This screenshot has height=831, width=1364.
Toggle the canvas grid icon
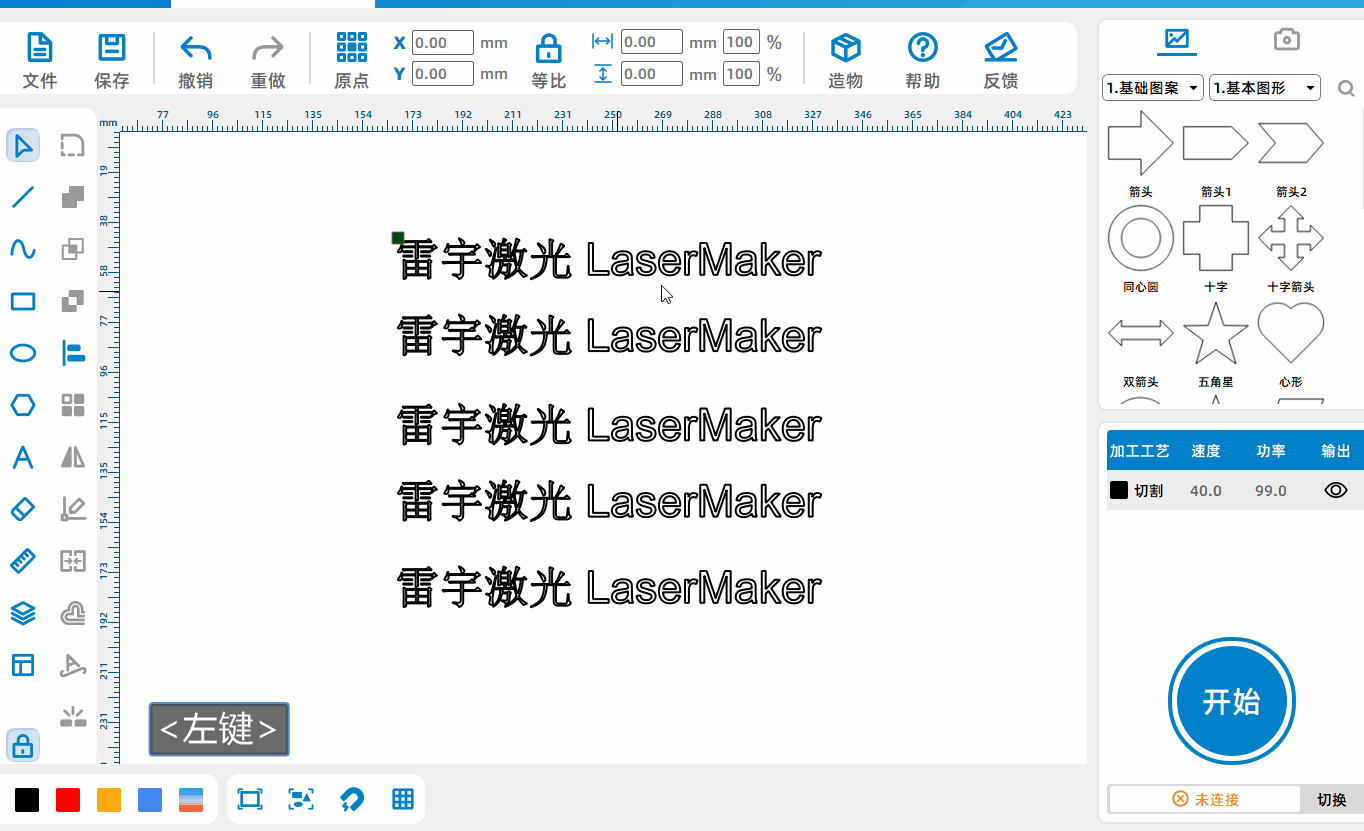tap(403, 798)
